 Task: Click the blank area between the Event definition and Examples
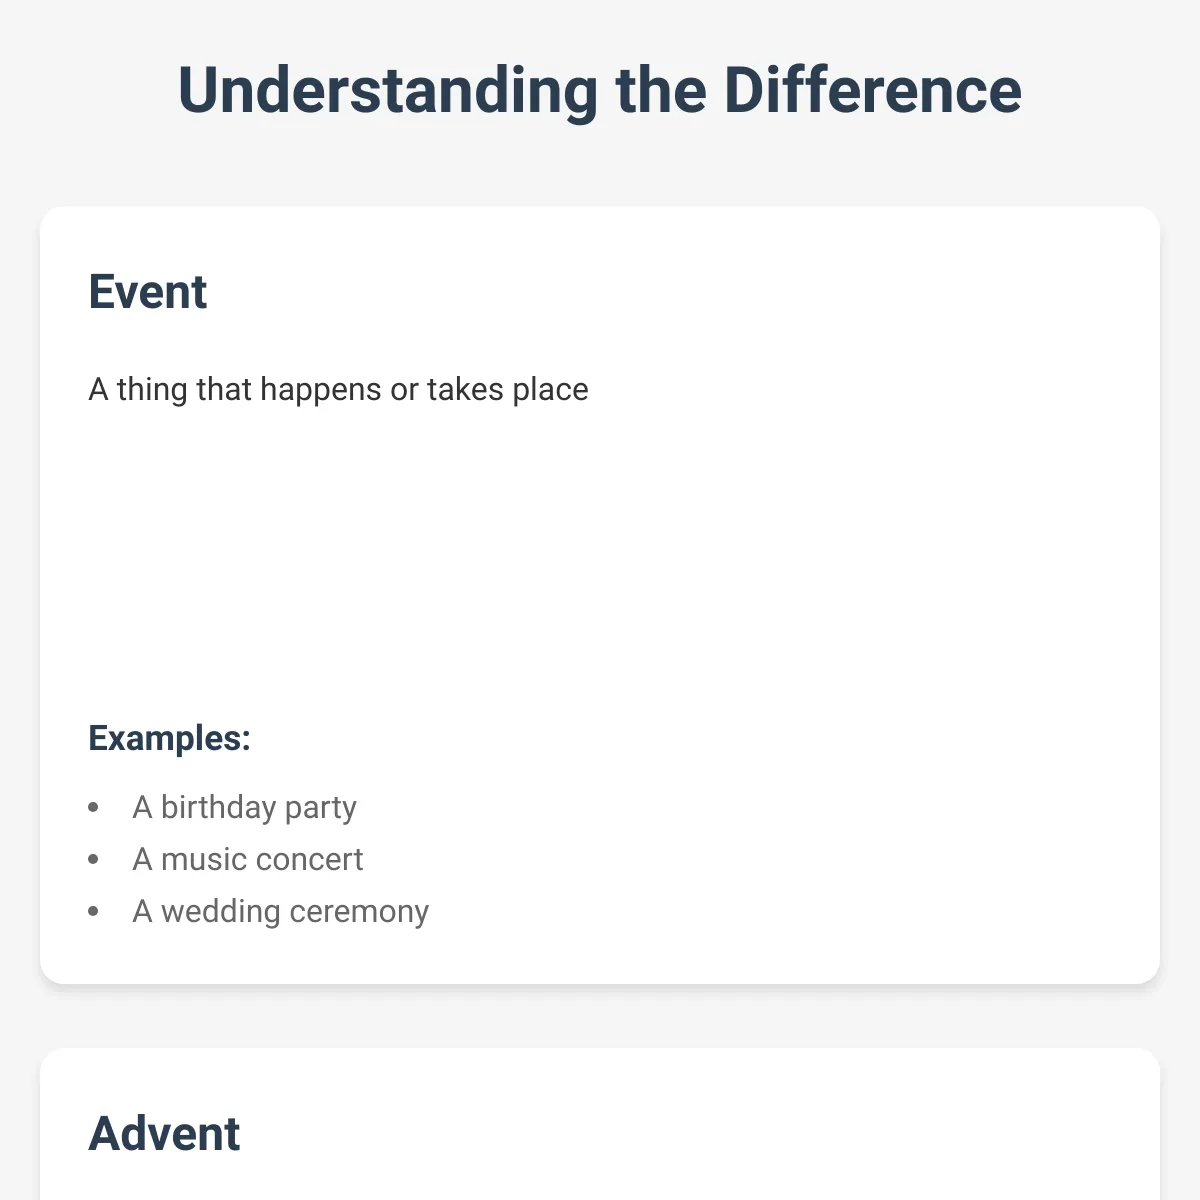(600, 560)
